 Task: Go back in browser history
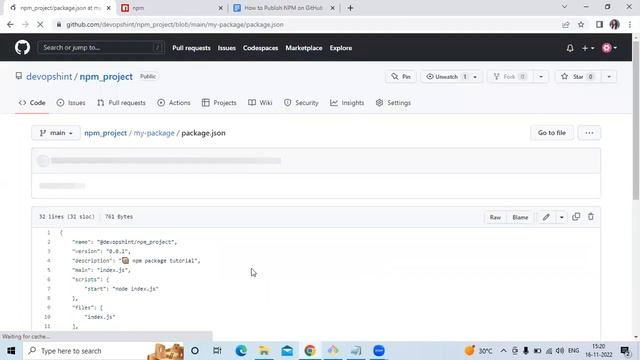(10, 24)
